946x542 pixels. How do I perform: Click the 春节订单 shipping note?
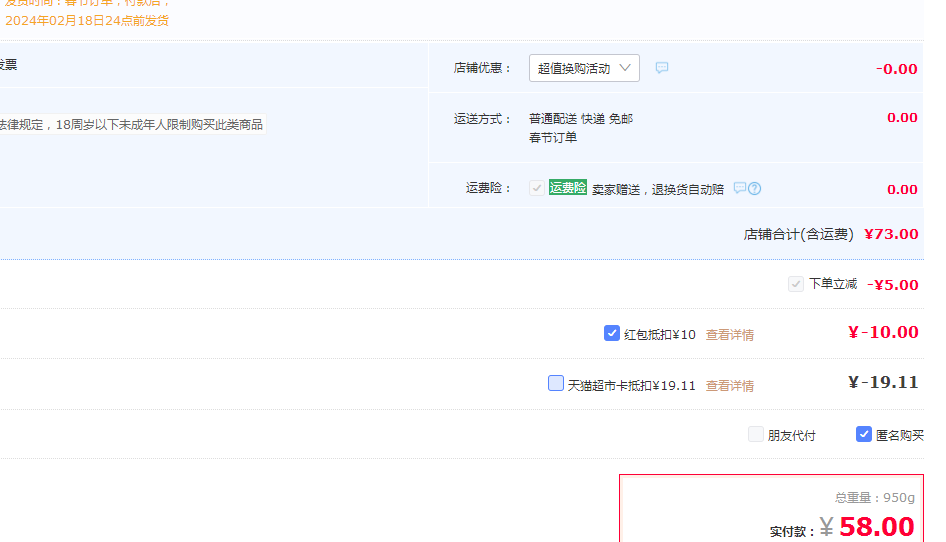tap(553, 138)
